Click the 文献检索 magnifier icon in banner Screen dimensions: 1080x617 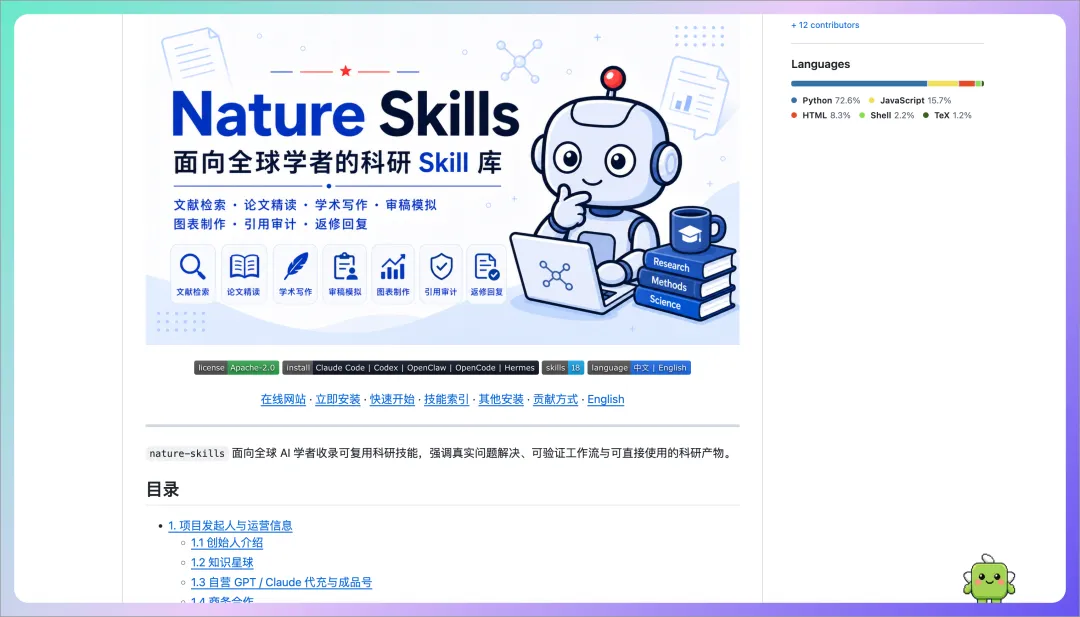pos(192,266)
